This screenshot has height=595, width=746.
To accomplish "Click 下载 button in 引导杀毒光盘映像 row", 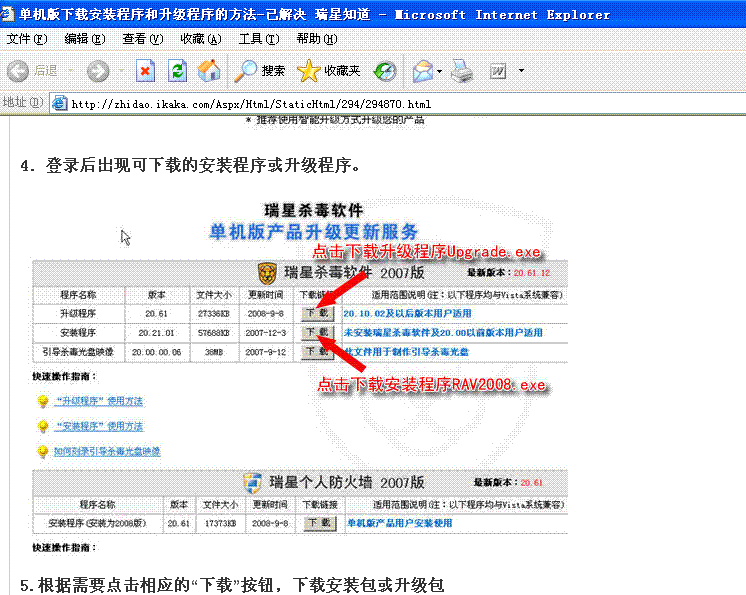I will 318,352.
